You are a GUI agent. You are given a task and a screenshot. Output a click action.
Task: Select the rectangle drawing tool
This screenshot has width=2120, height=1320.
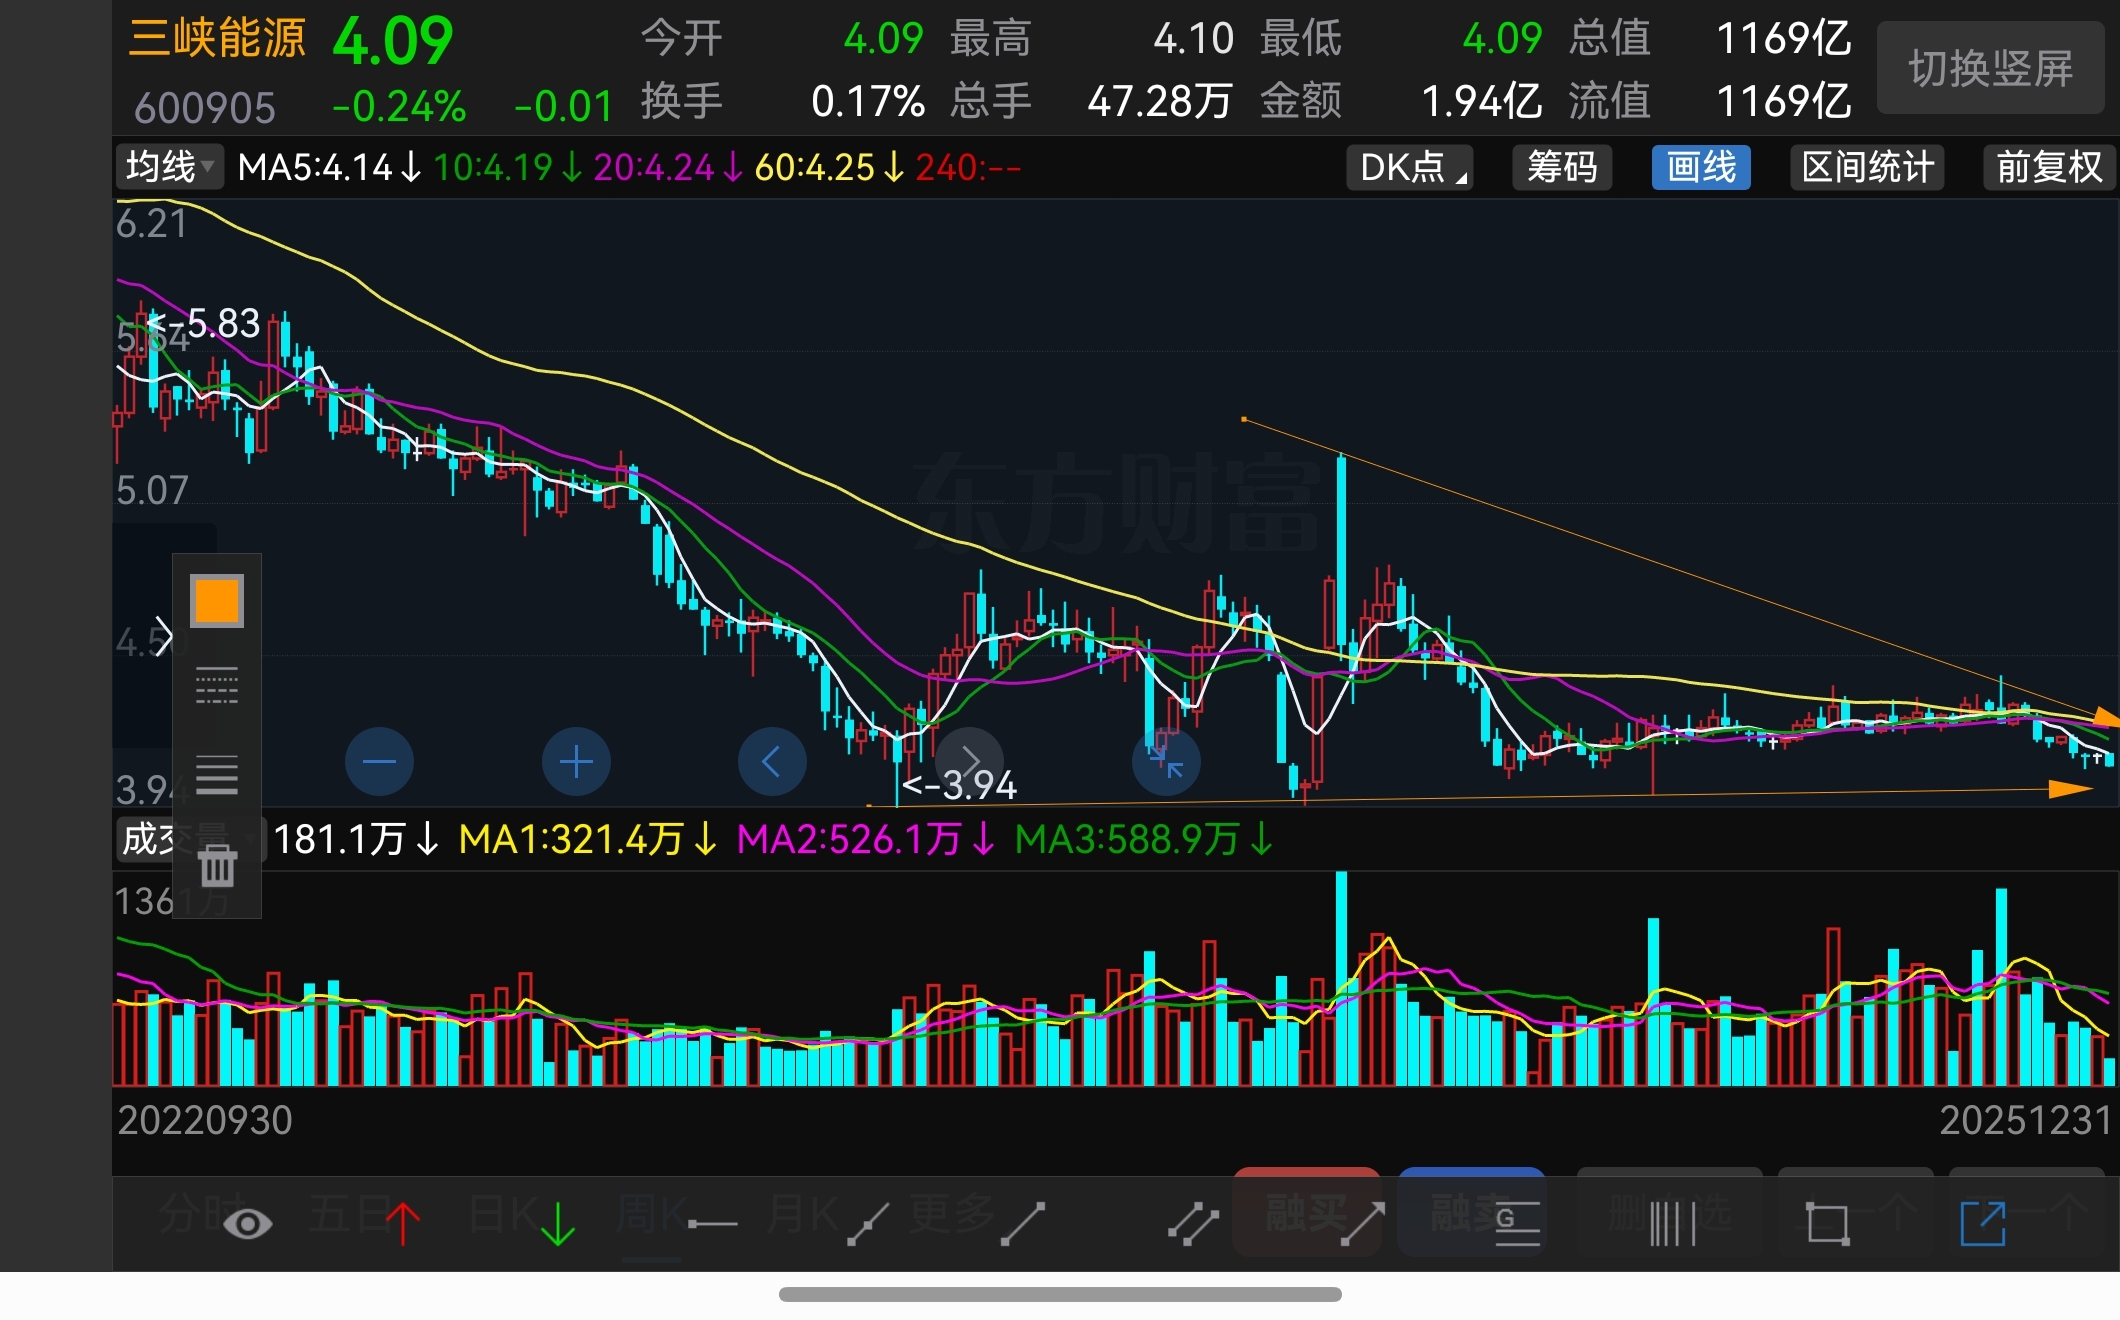1827,1224
